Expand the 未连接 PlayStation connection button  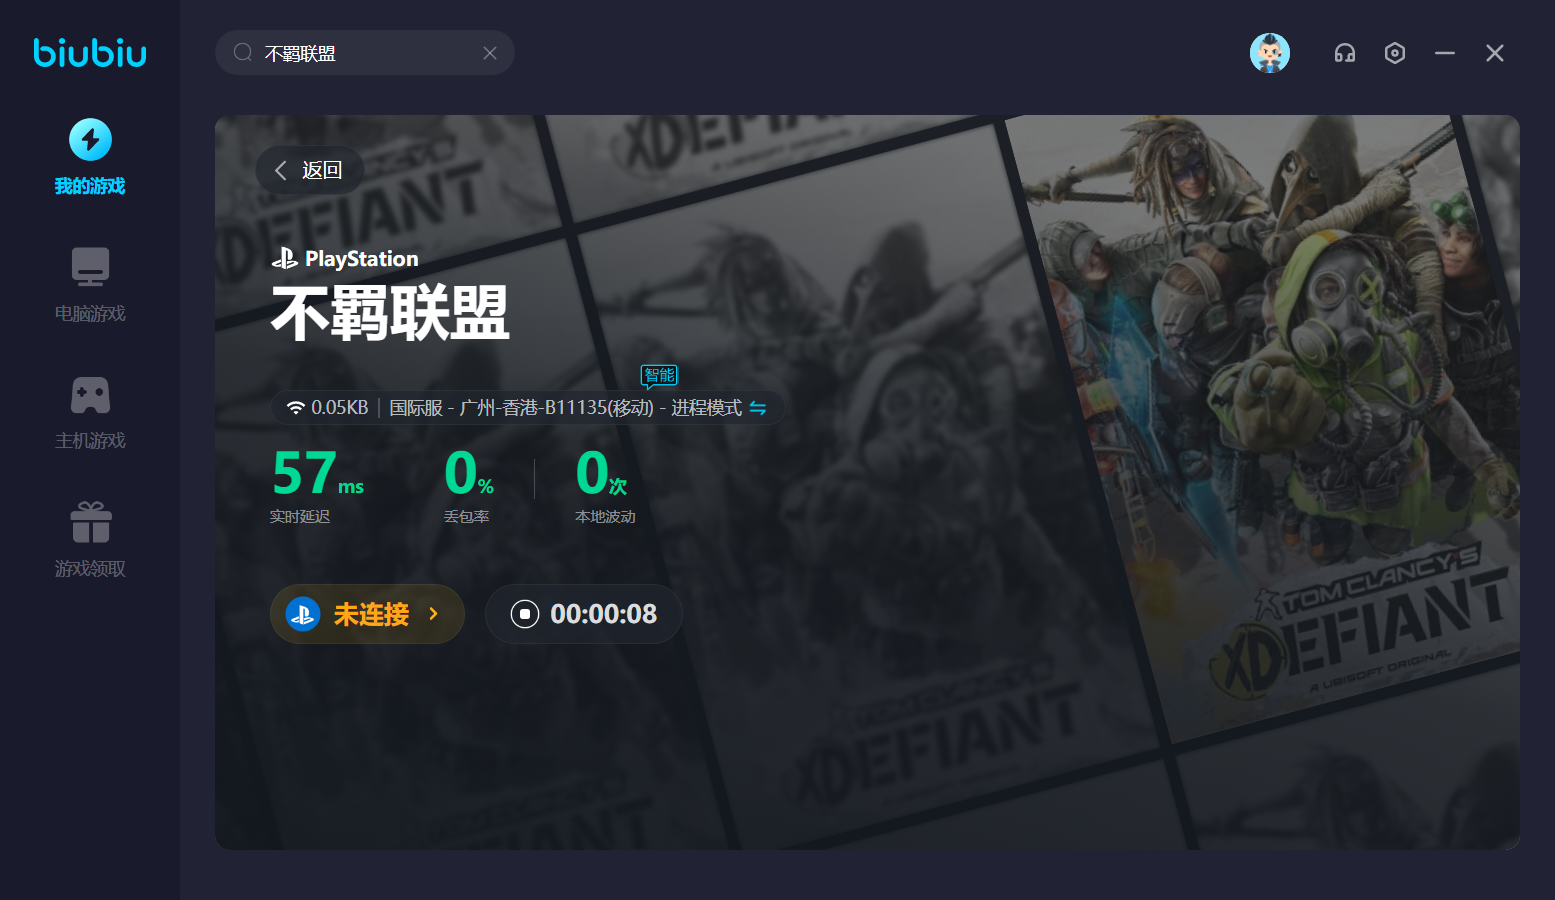coord(367,614)
